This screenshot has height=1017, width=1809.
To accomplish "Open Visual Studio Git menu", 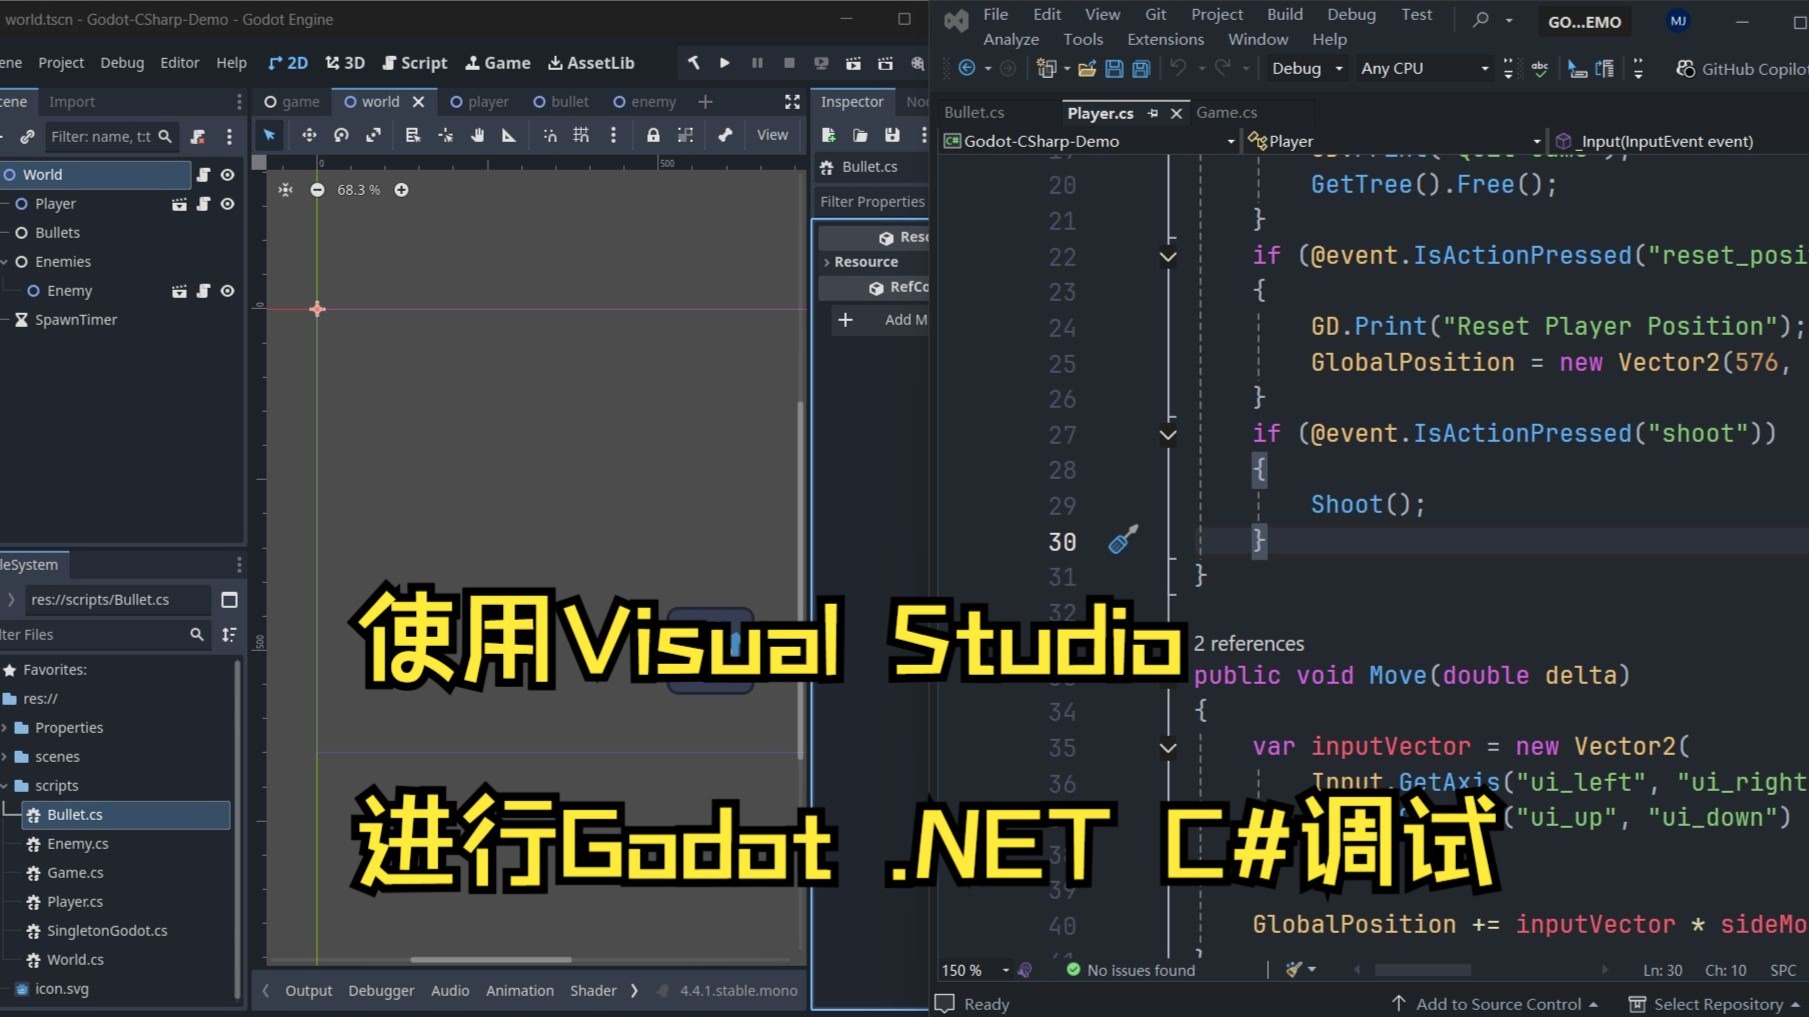I will [x=1156, y=14].
